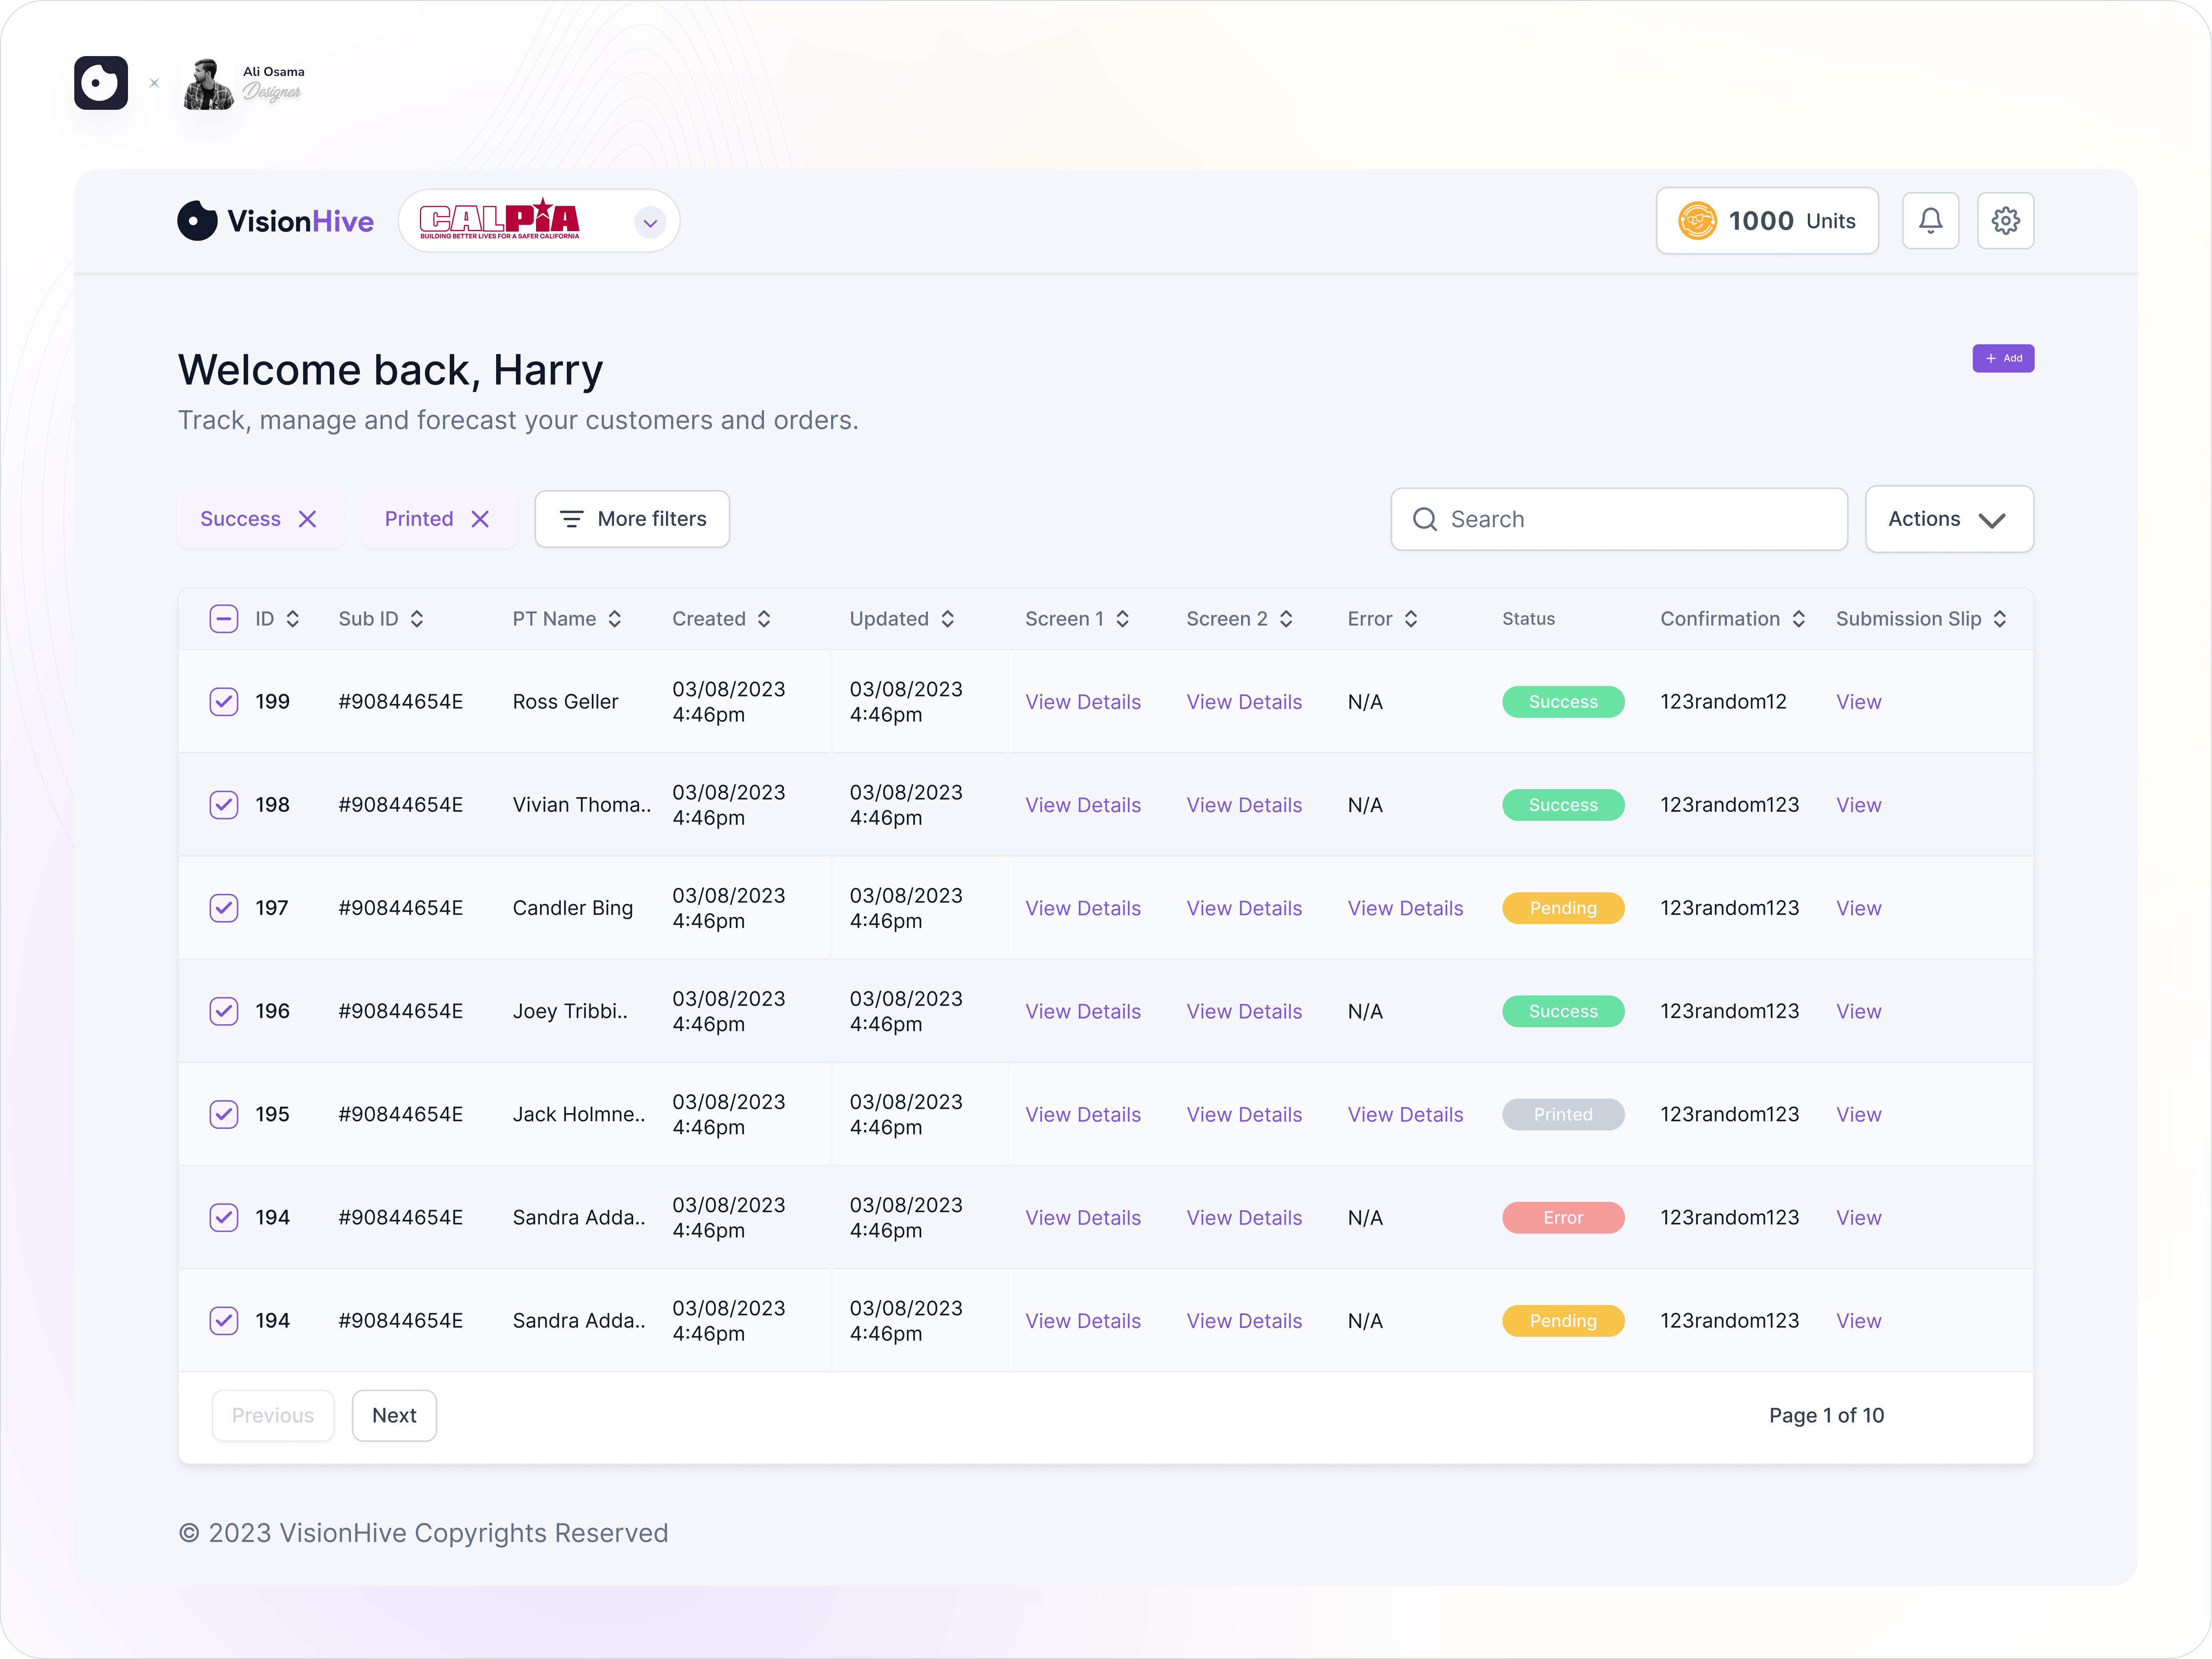The height and width of the screenshot is (1659, 2212).
Task: Click the Printed filter chip label
Action: (x=419, y=519)
